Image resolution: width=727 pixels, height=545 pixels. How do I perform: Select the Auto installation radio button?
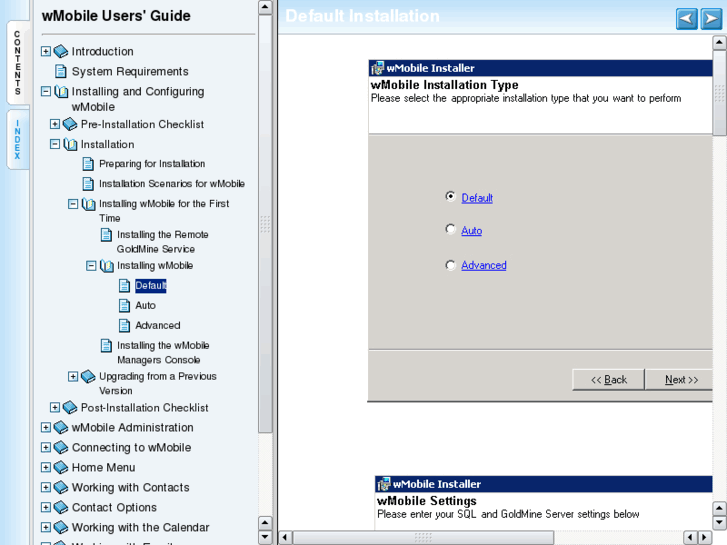click(x=450, y=229)
